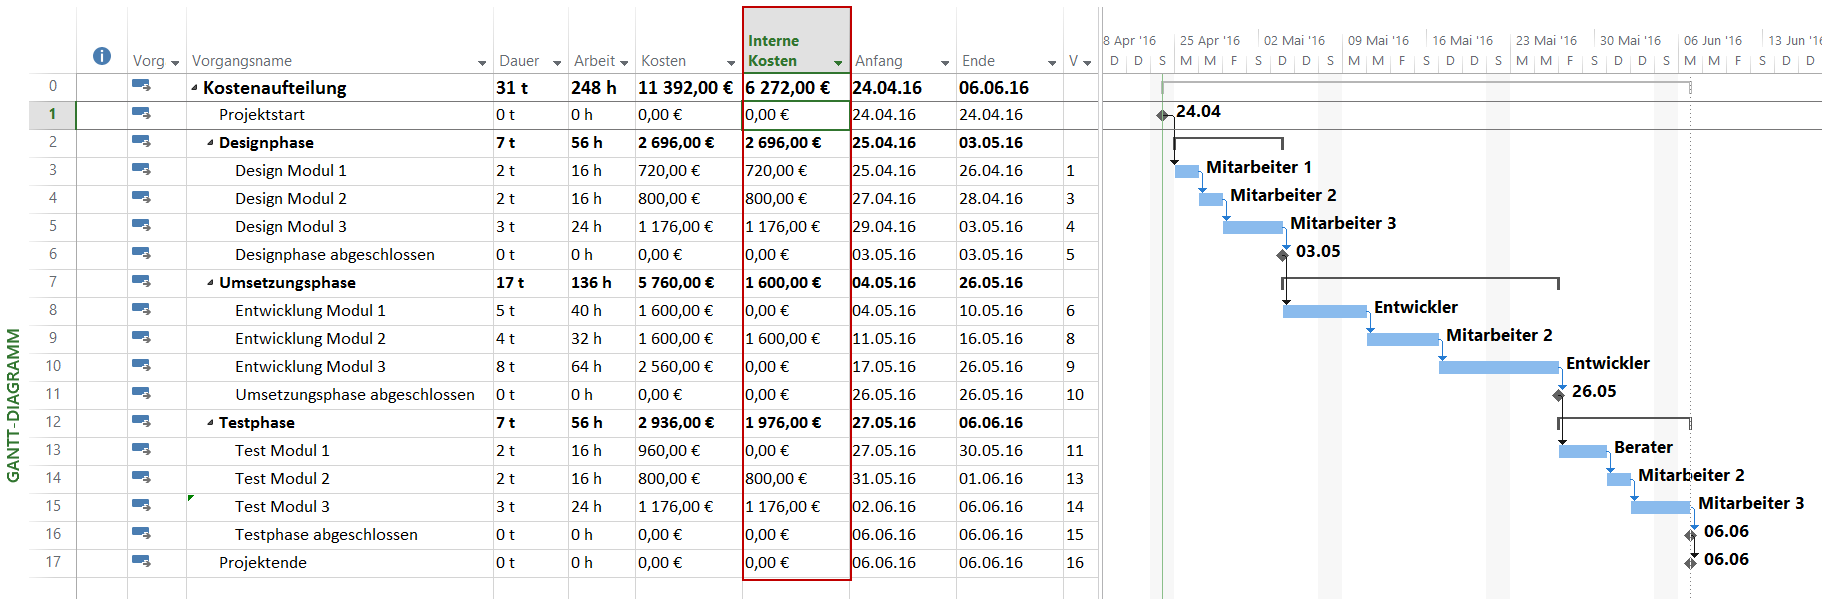
Task: Click the 03.05 milestone diamond in Gantt chart
Action: [x=1283, y=255]
